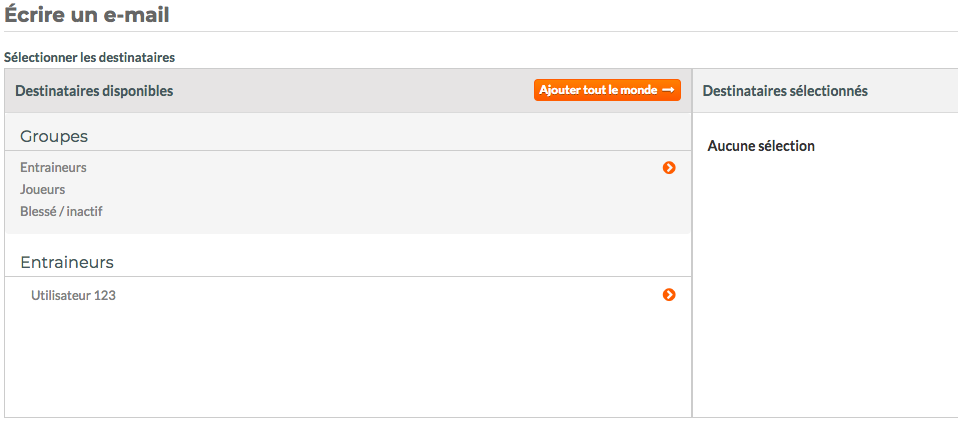This screenshot has height=444, width=958.
Task: Click the Groupes section heading
Action: pyautogui.click(x=54, y=137)
